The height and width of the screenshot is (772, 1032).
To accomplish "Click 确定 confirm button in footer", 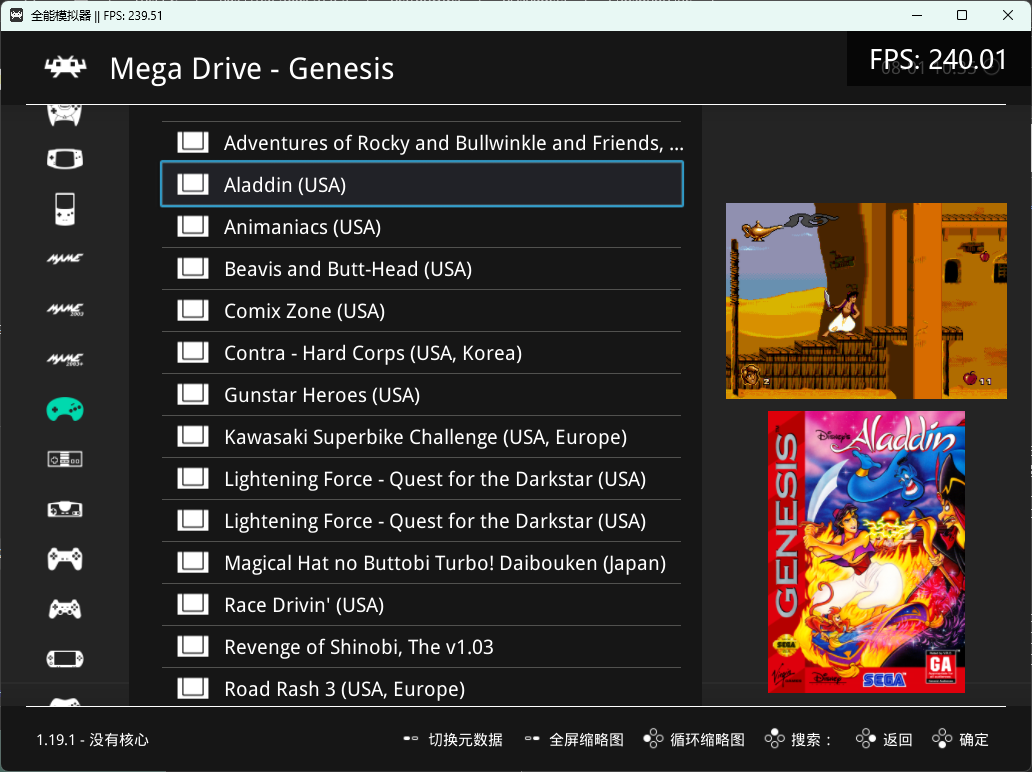I will tap(961, 740).
